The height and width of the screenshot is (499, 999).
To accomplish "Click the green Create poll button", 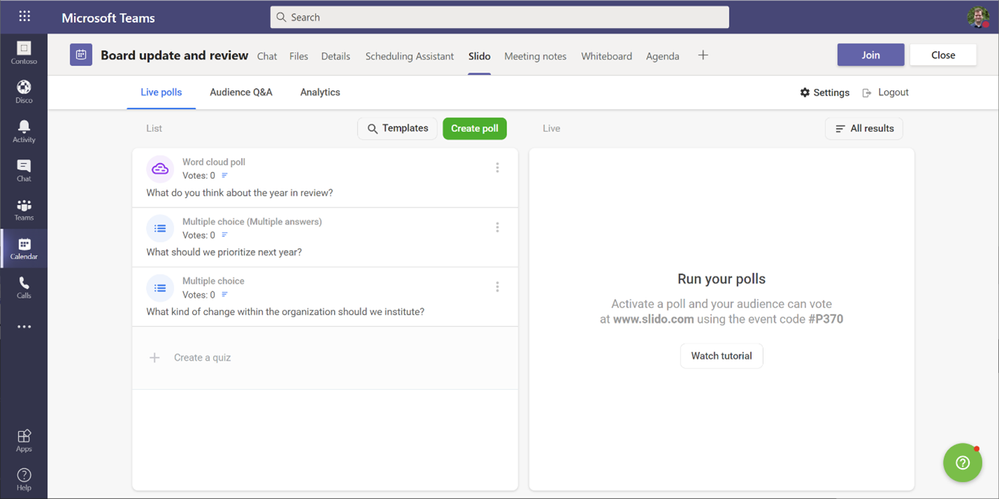I will 475,128.
